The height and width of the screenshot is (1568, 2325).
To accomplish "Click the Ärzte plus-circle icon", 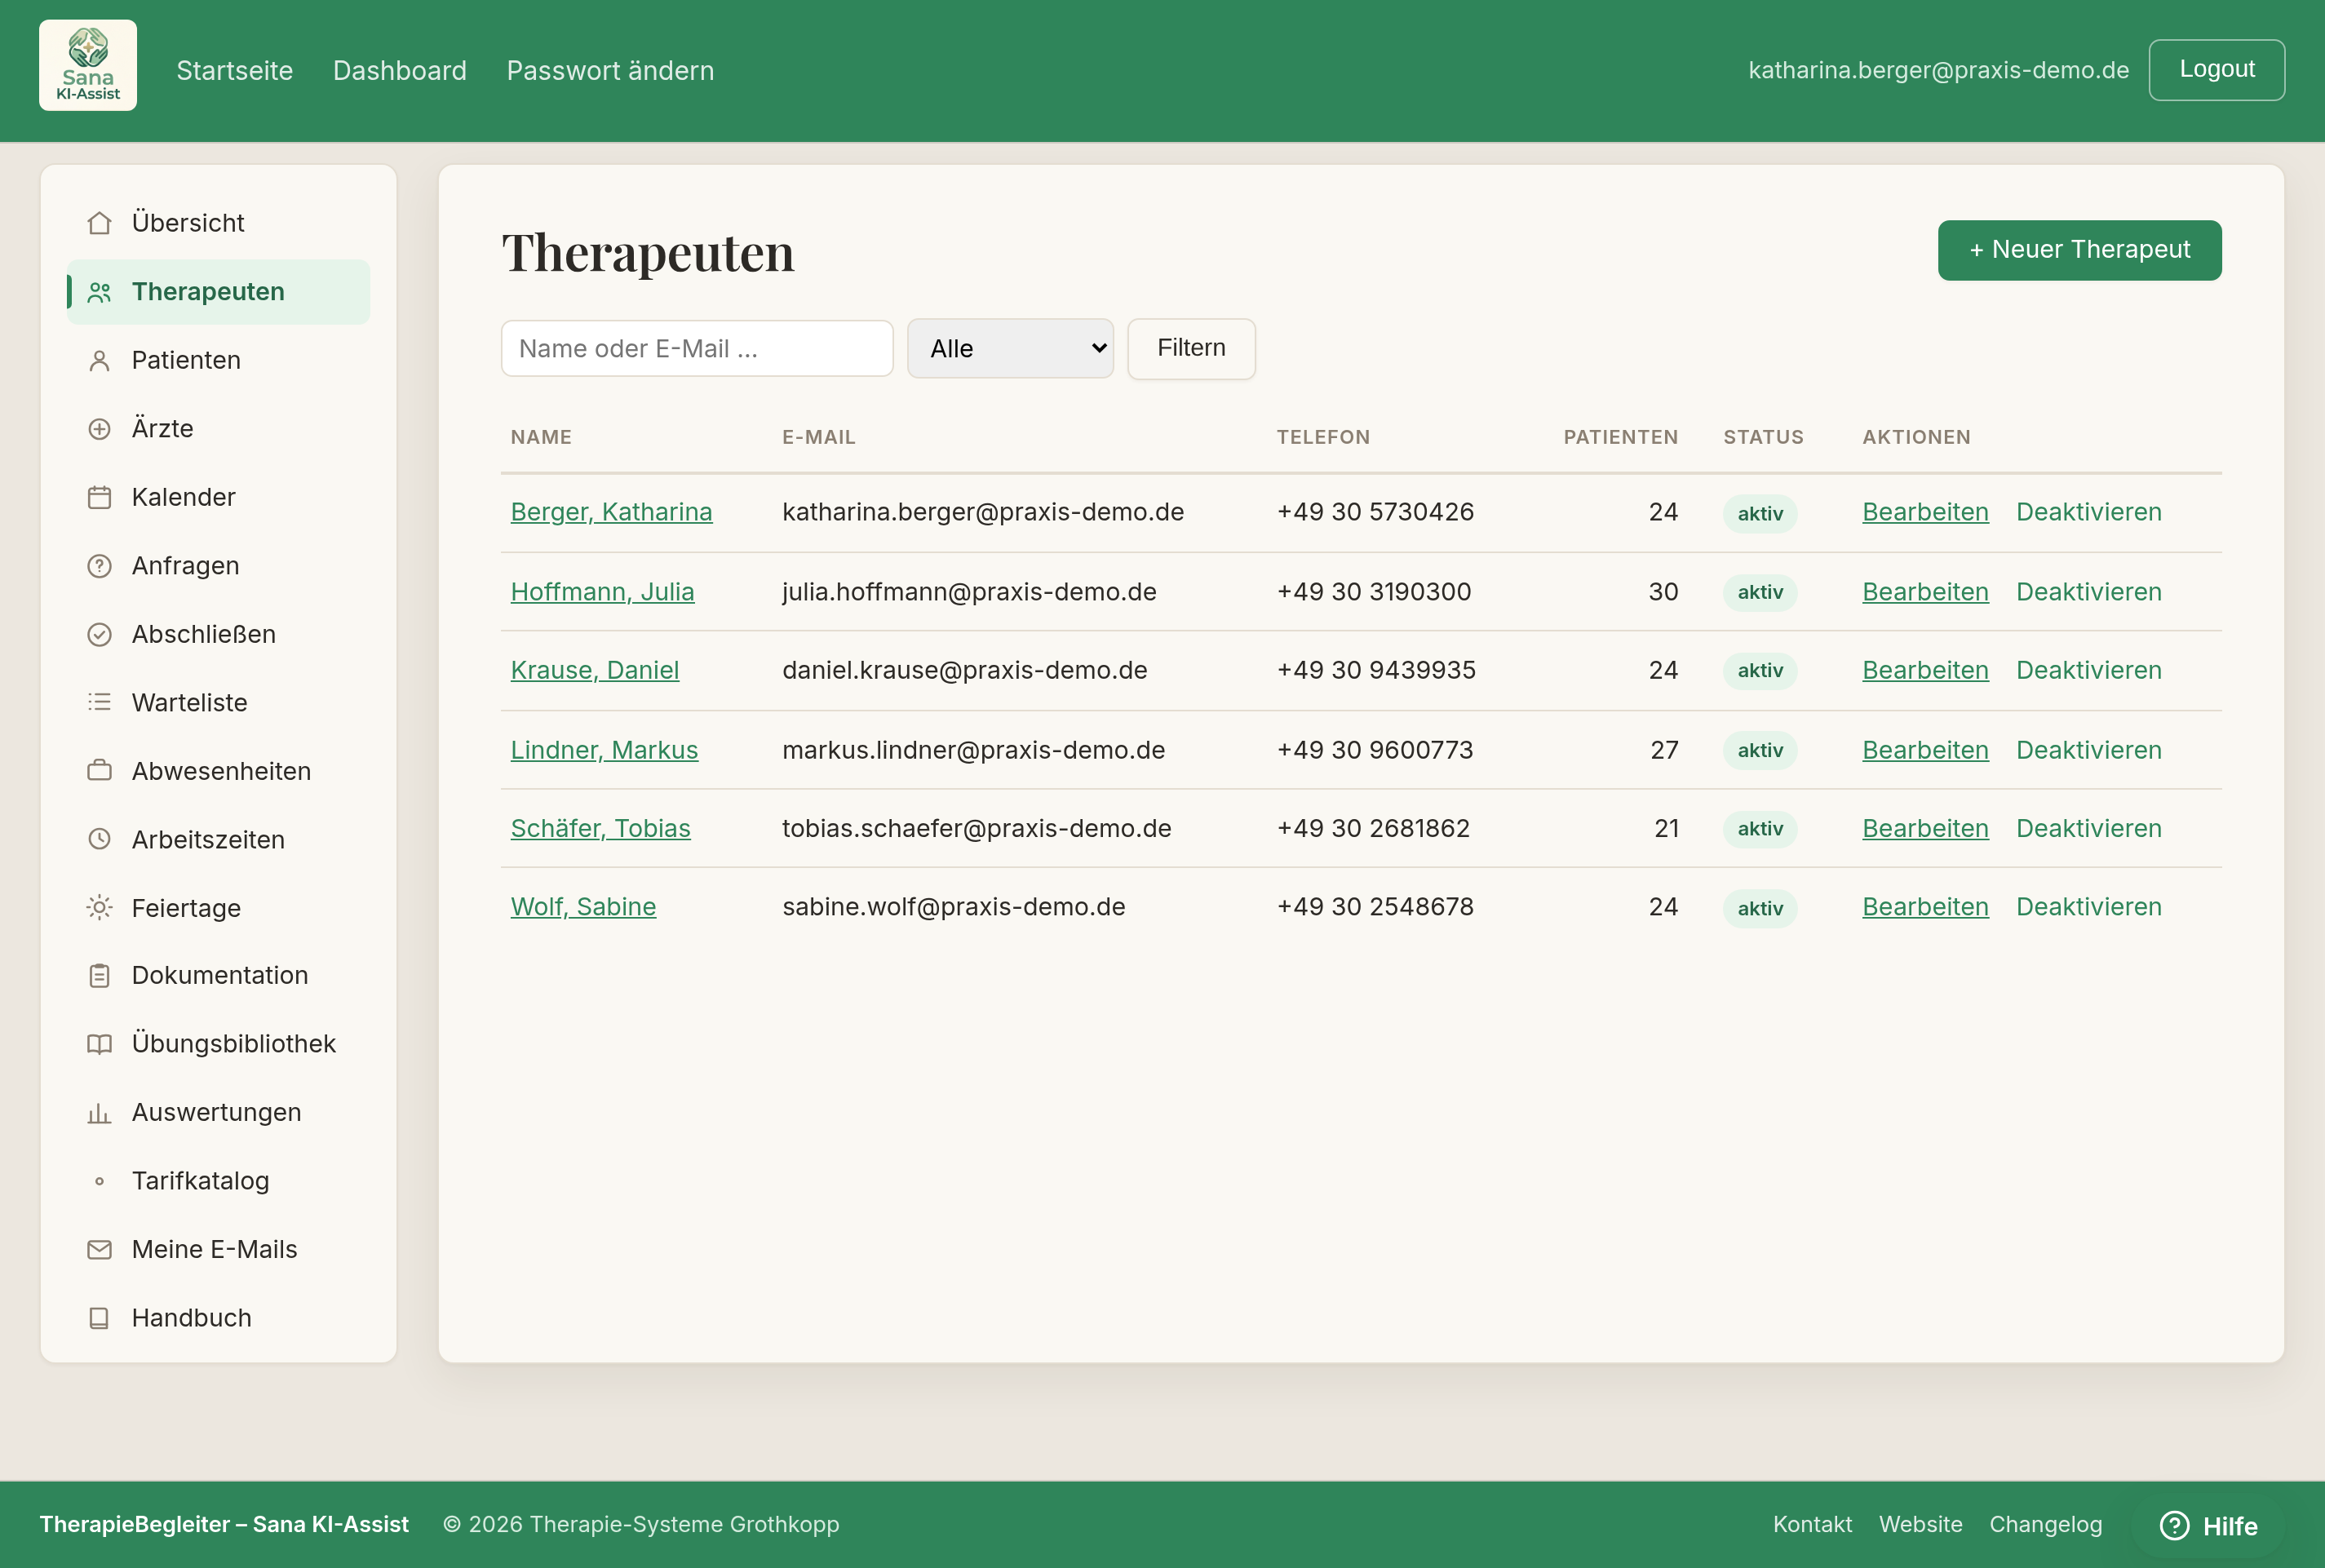I will tap(99, 429).
